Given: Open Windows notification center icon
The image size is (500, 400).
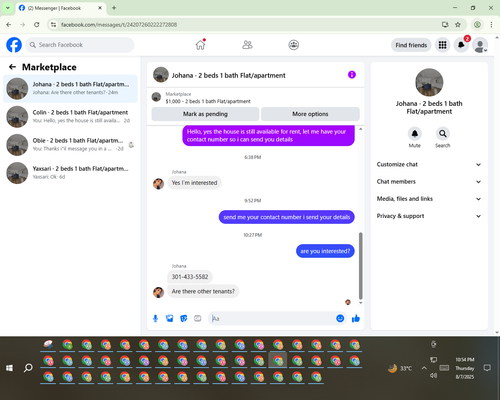Looking at the screenshot, I should coord(487,368).
